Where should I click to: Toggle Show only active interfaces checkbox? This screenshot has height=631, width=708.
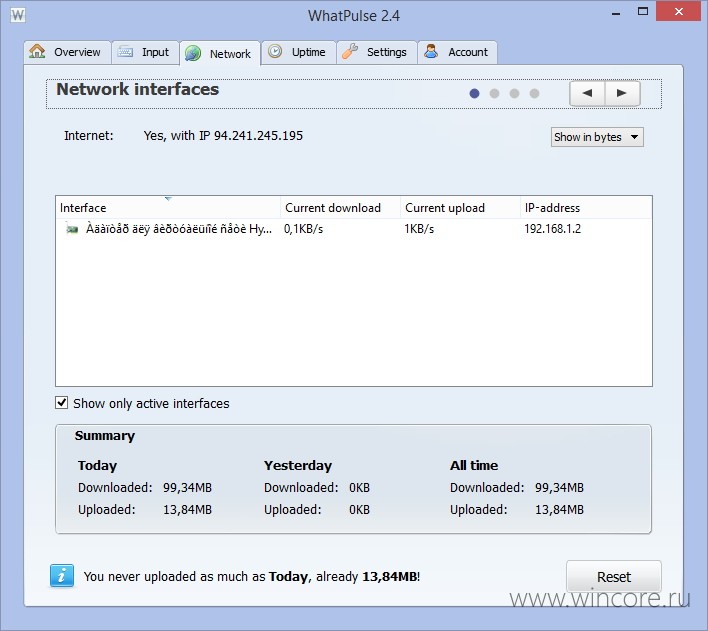tap(61, 403)
